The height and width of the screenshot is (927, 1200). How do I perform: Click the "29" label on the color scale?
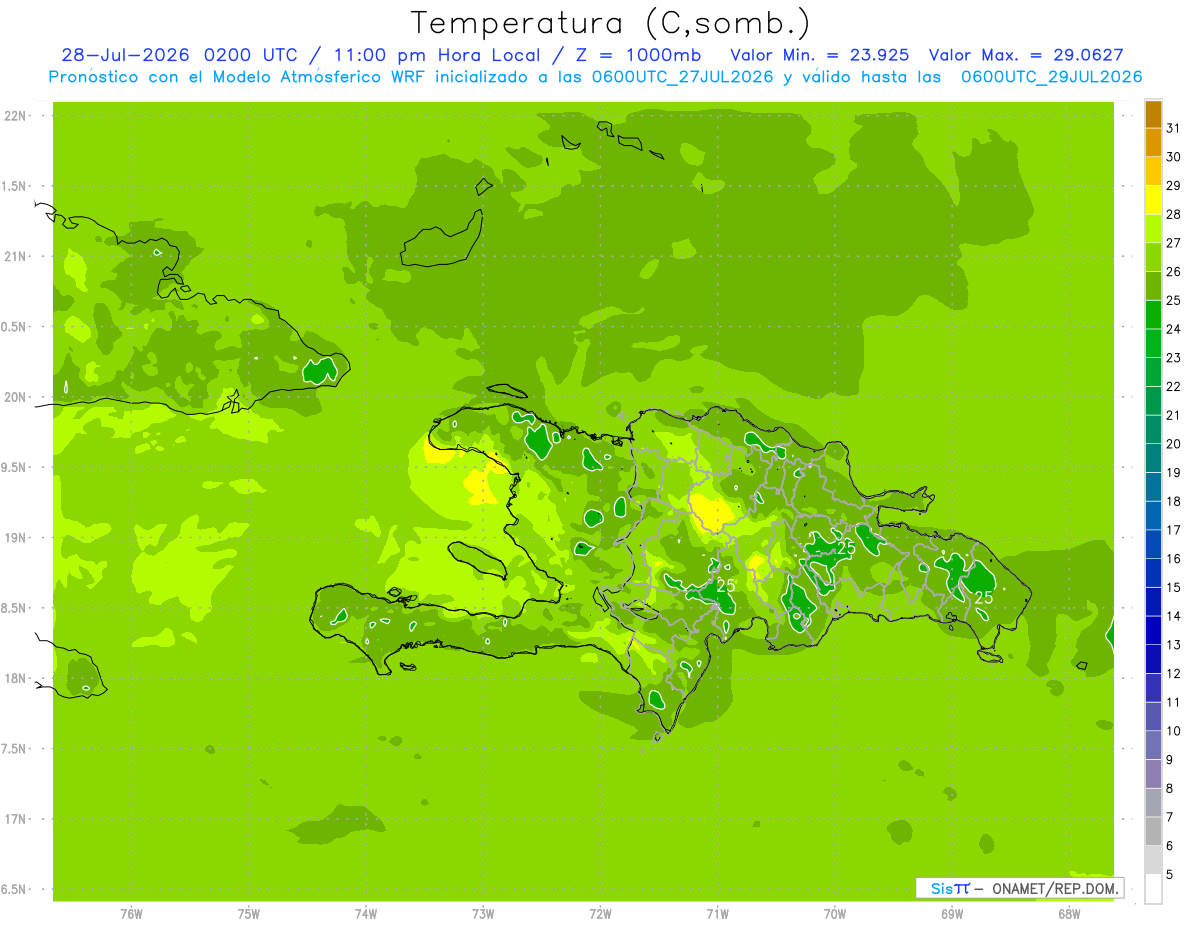click(1173, 185)
